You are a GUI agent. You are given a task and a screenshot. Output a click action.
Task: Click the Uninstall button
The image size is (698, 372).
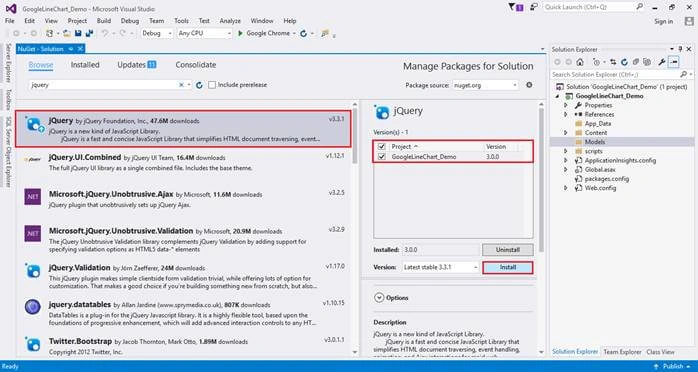click(x=507, y=250)
